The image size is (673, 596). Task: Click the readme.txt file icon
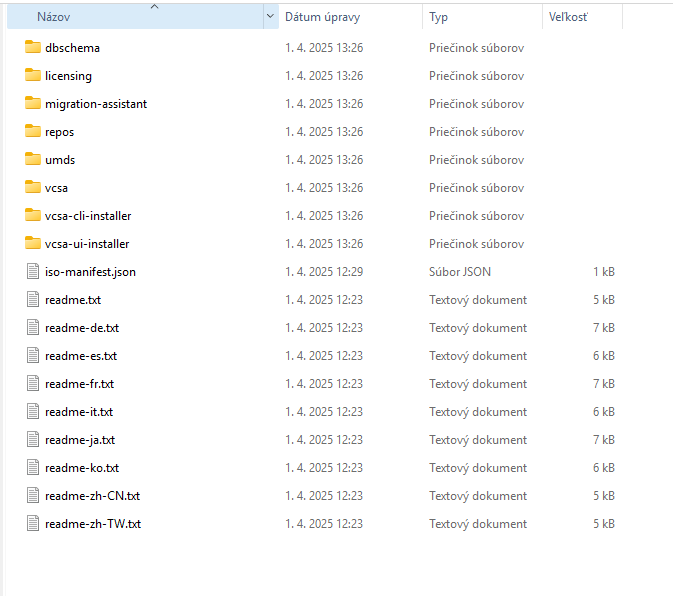[x=33, y=299]
